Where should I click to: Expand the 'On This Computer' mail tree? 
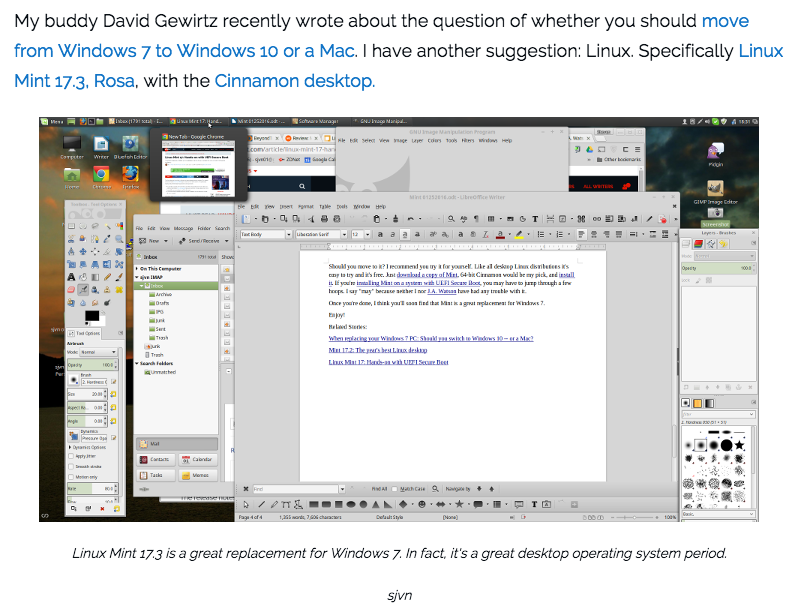(137, 268)
